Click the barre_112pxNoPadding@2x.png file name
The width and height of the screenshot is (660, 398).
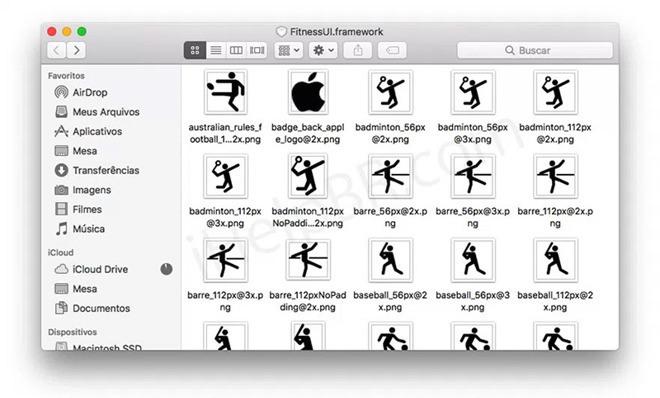[x=308, y=301]
